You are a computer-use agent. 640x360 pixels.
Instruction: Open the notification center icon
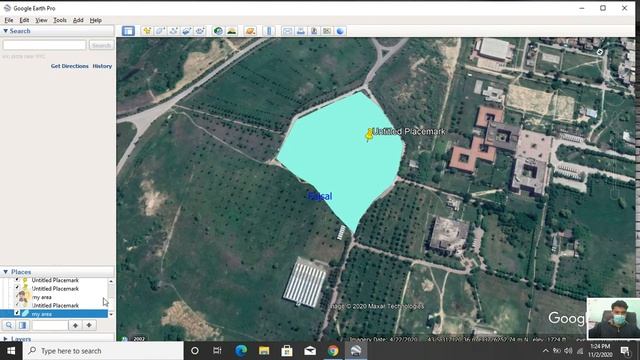[625, 351]
